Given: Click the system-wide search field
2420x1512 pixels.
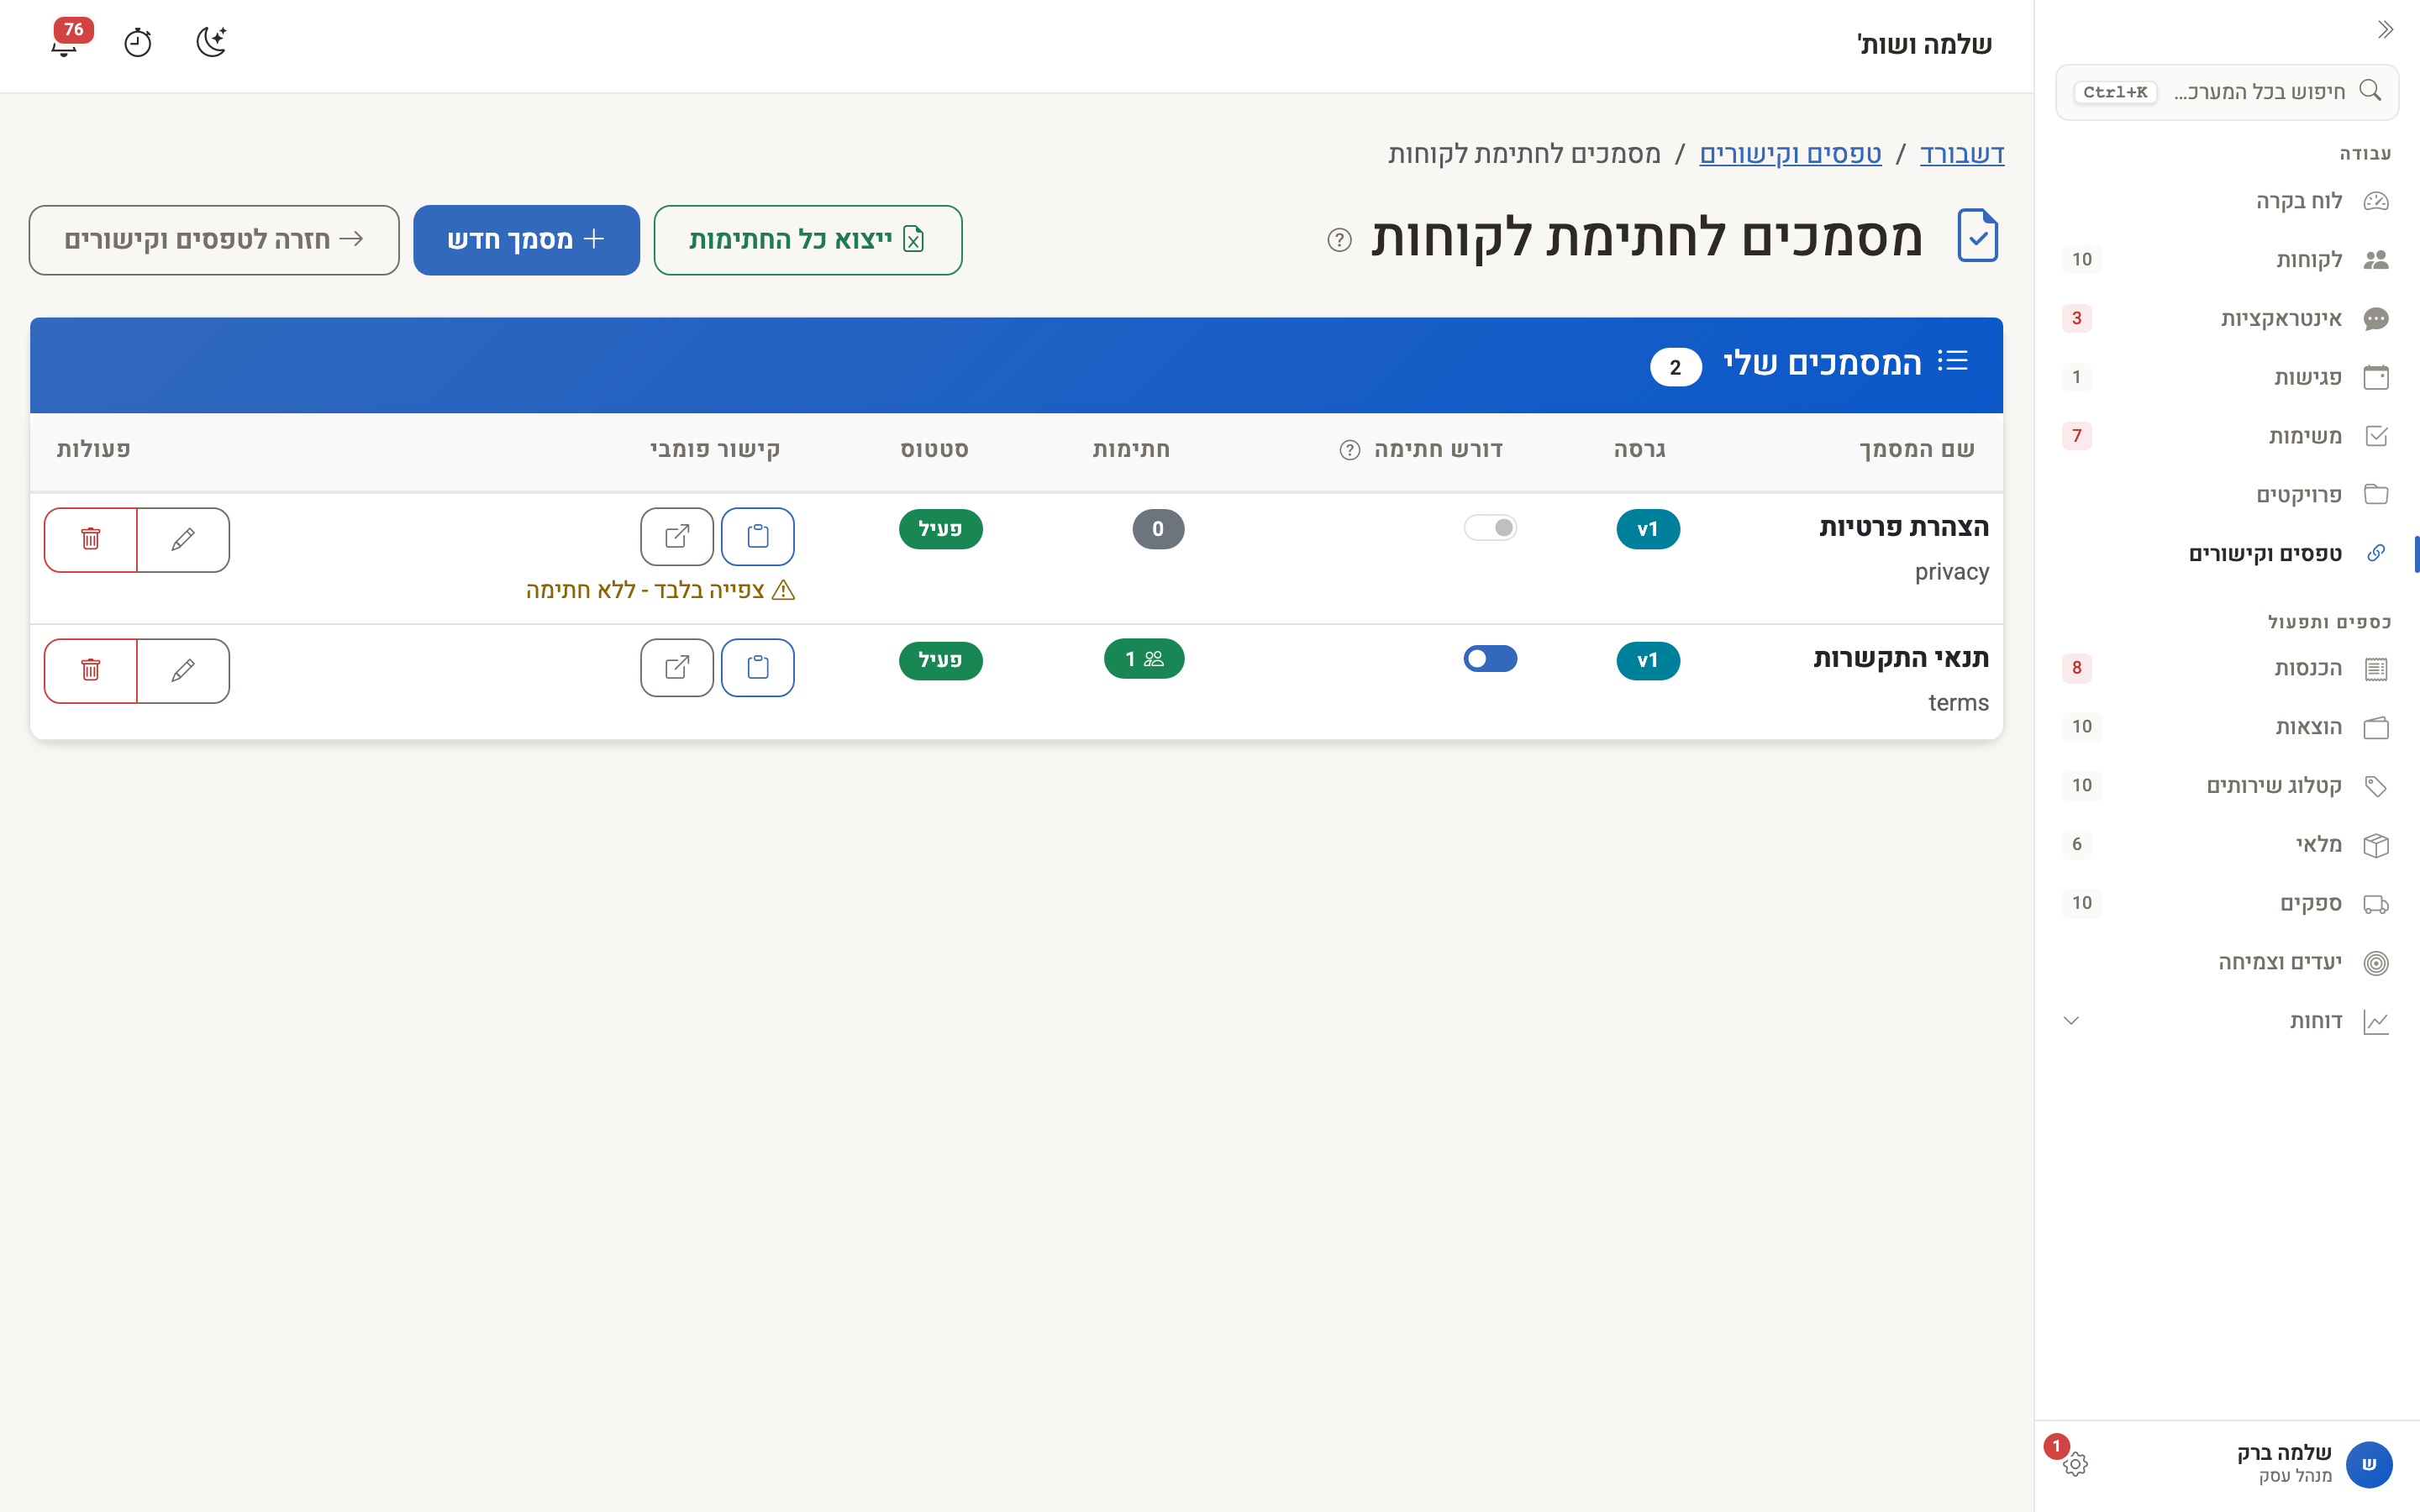Looking at the screenshot, I should (2226, 92).
